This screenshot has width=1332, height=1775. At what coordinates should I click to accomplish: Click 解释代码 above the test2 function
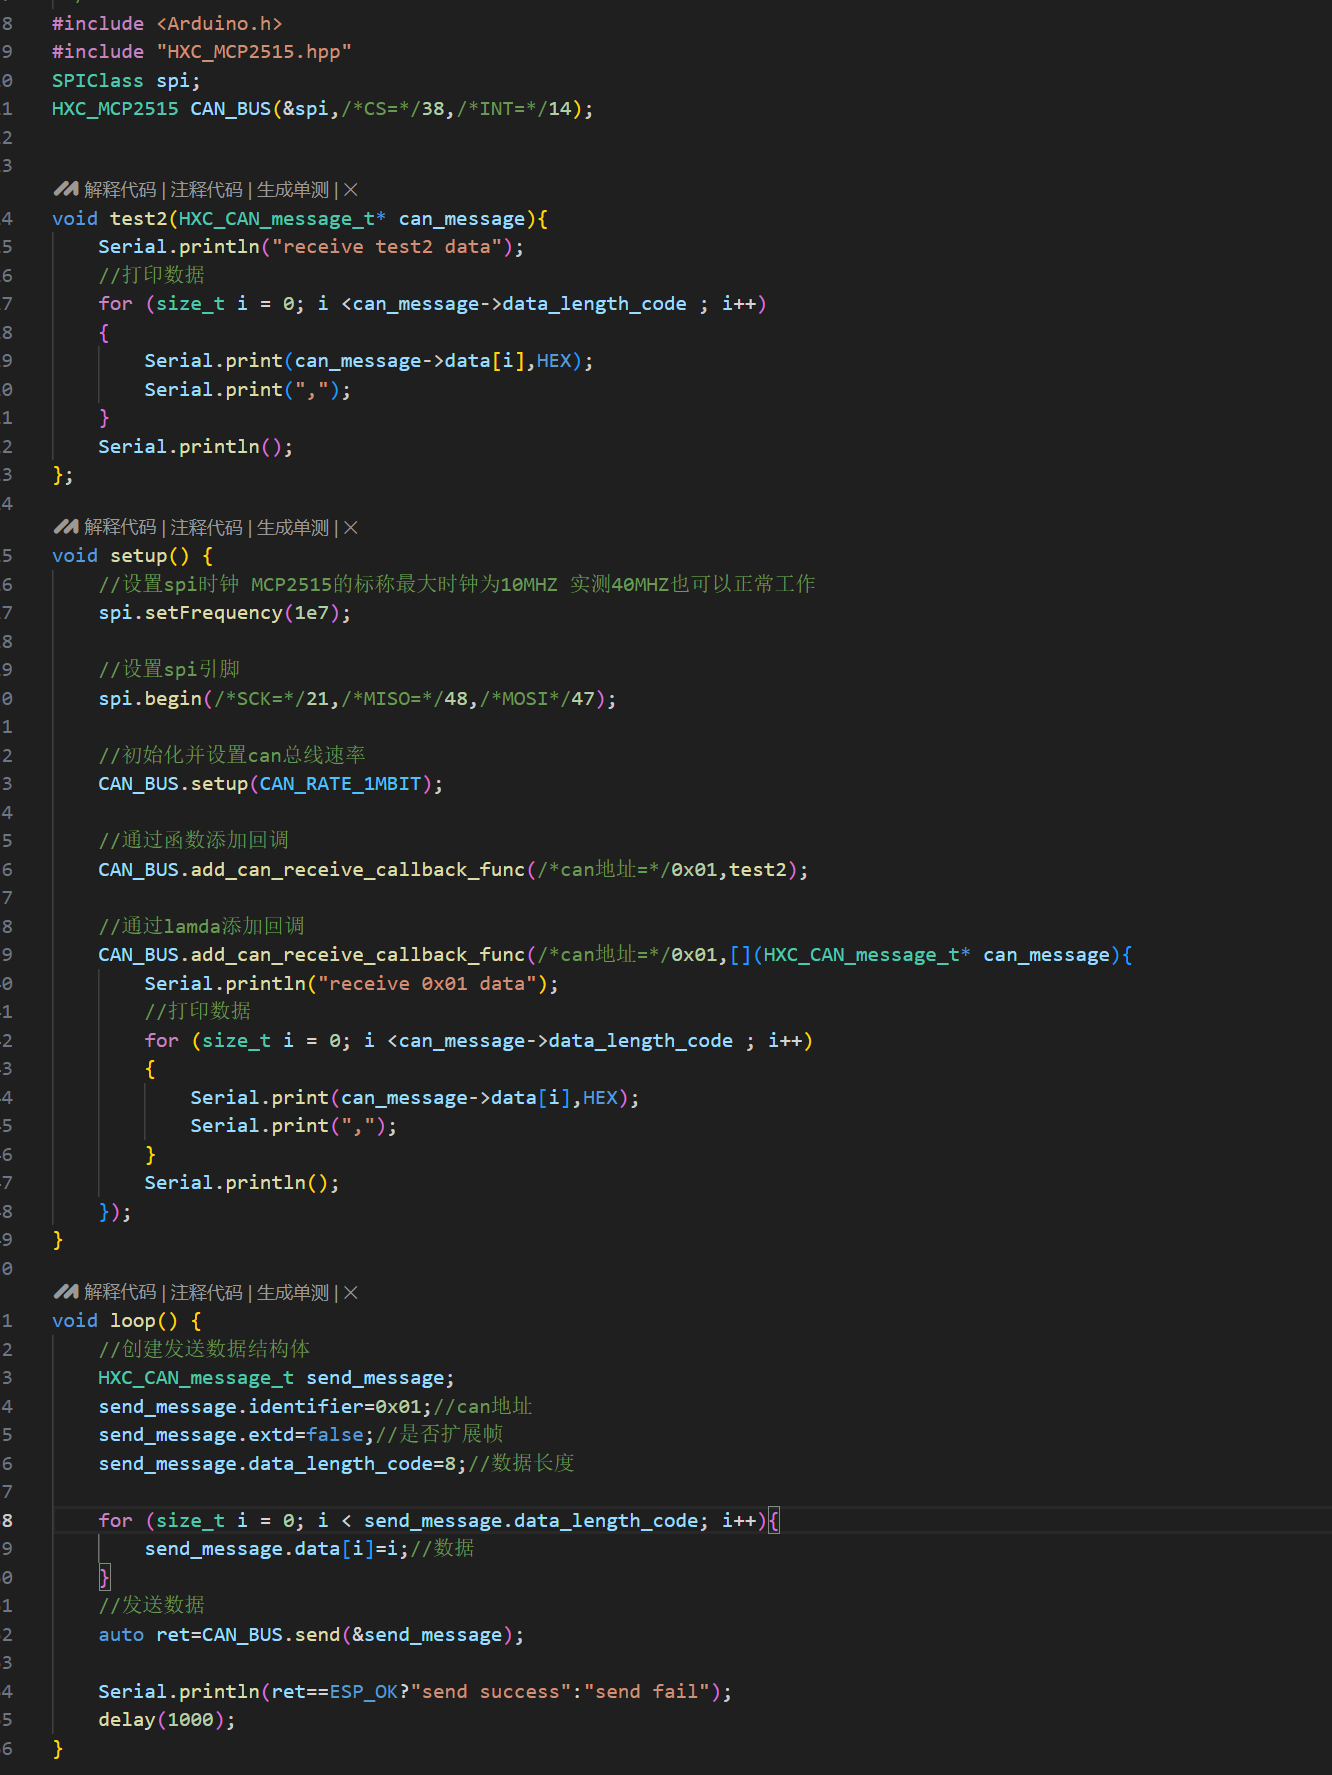(x=120, y=190)
